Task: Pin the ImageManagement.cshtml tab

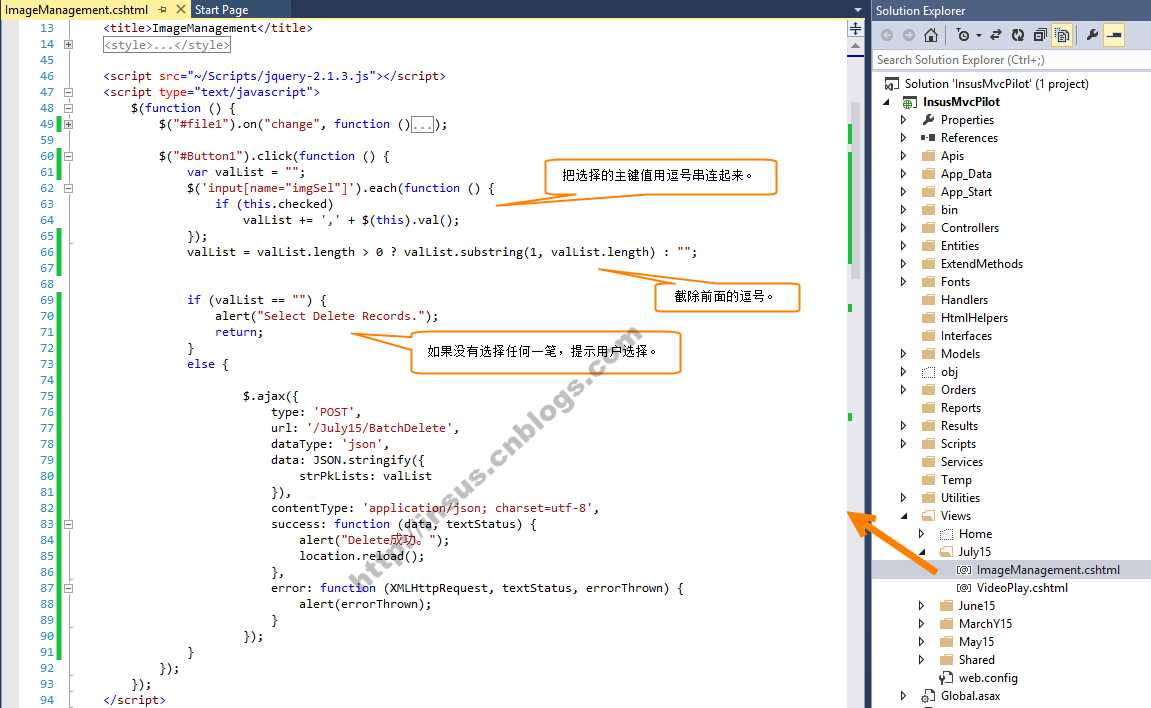Action: (x=162, y=10)
